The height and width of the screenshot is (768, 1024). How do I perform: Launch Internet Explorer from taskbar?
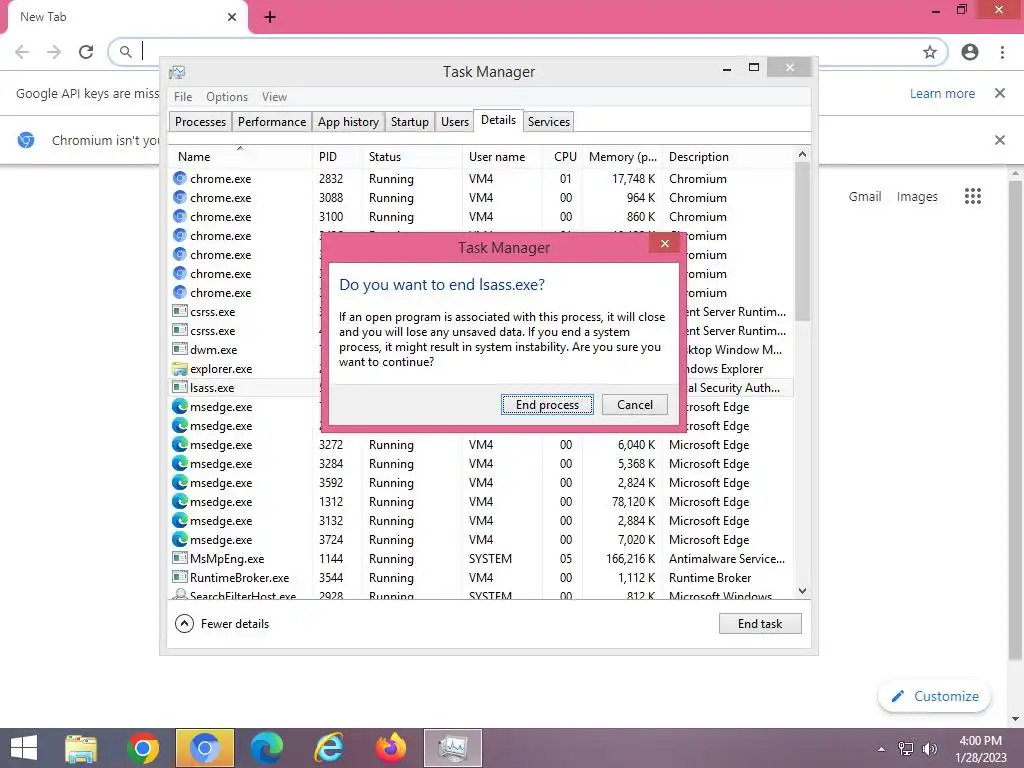328,748
